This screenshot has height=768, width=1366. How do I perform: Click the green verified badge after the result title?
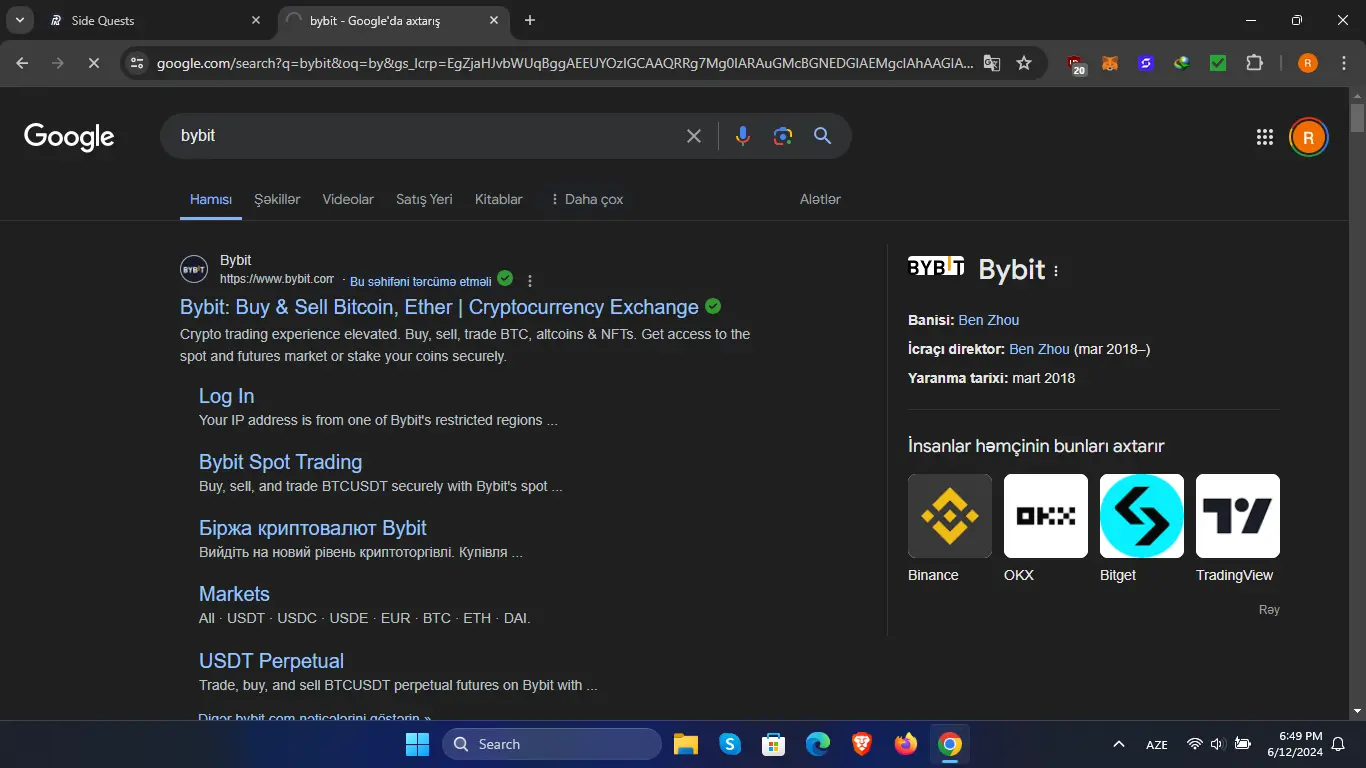[713, 306]
